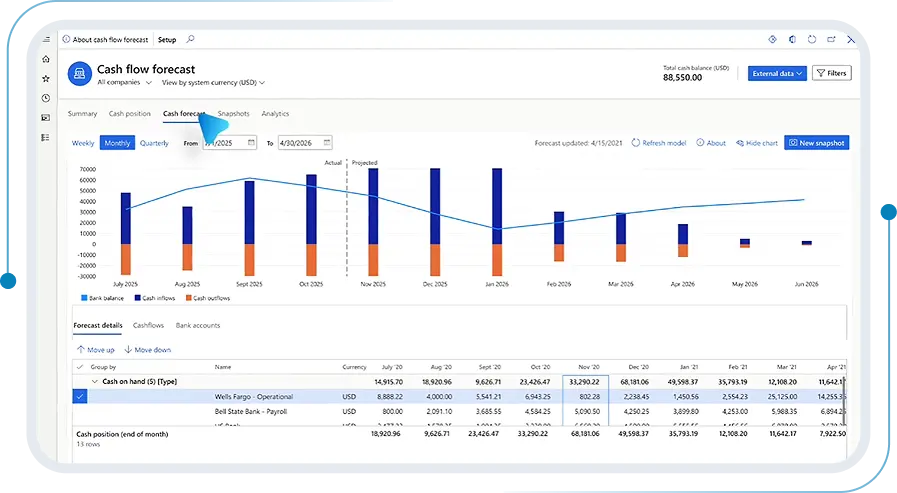Open the hamburger navigation menu
897x493 pixels.
46,39
